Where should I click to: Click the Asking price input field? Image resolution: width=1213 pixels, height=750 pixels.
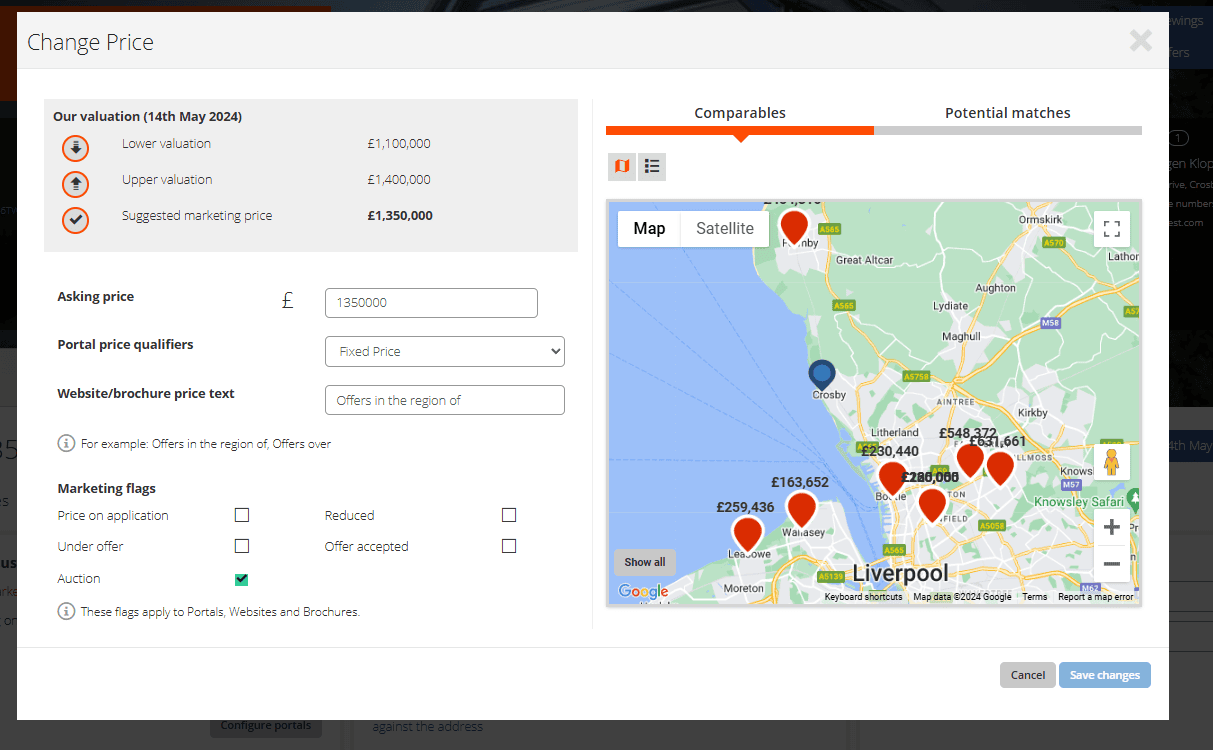tap(431, 303)
